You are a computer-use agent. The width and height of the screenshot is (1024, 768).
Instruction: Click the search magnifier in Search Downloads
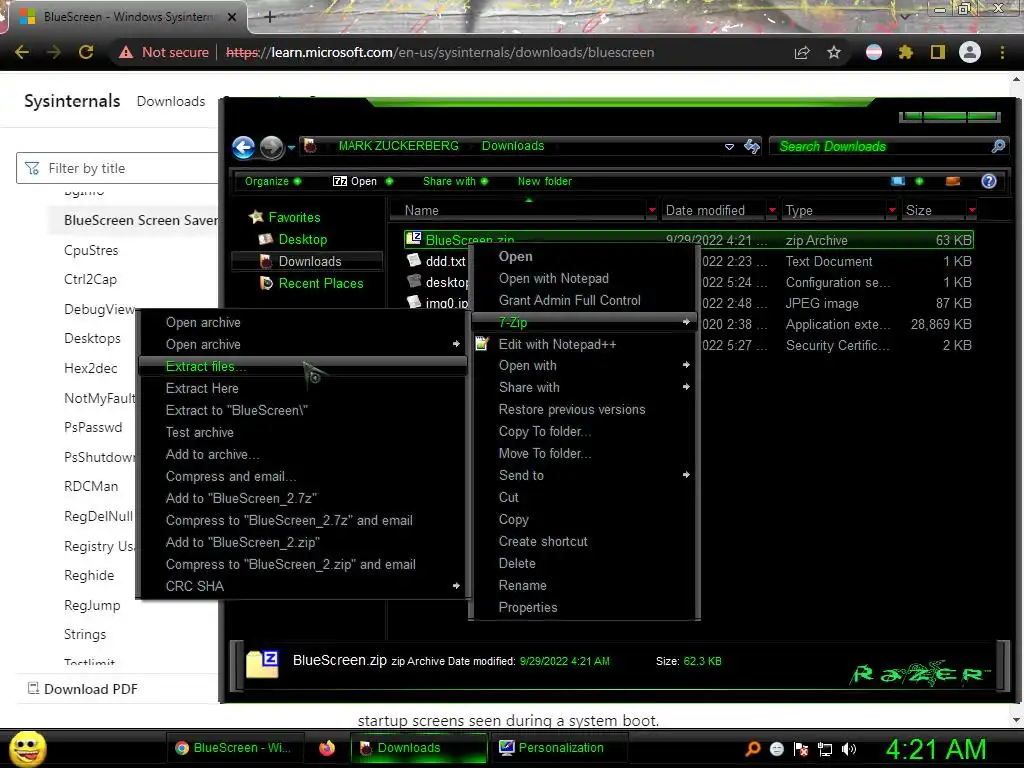tap(997, 146)
